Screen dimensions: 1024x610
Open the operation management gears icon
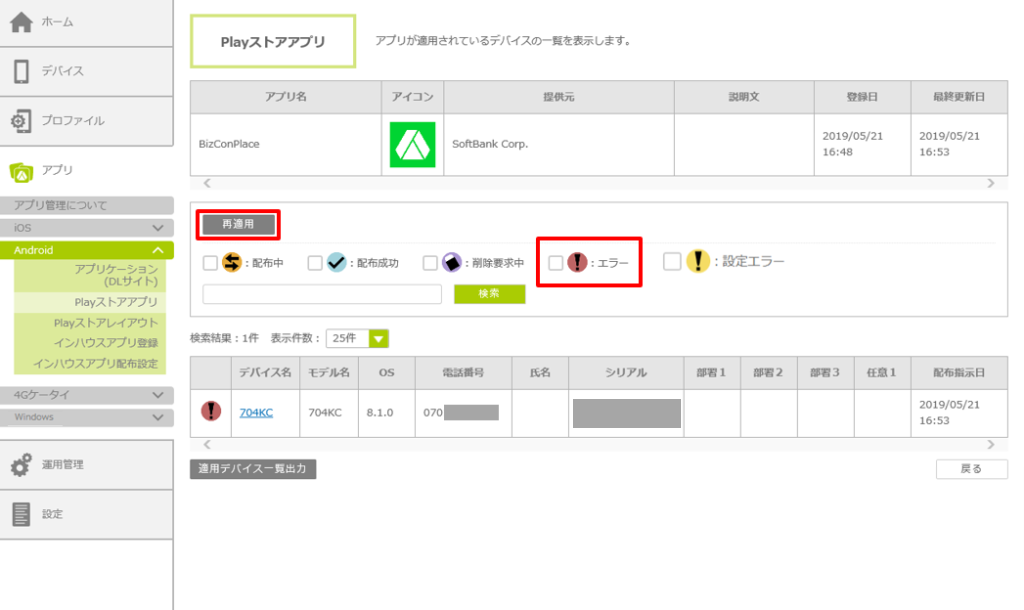(x=21, y=465)
